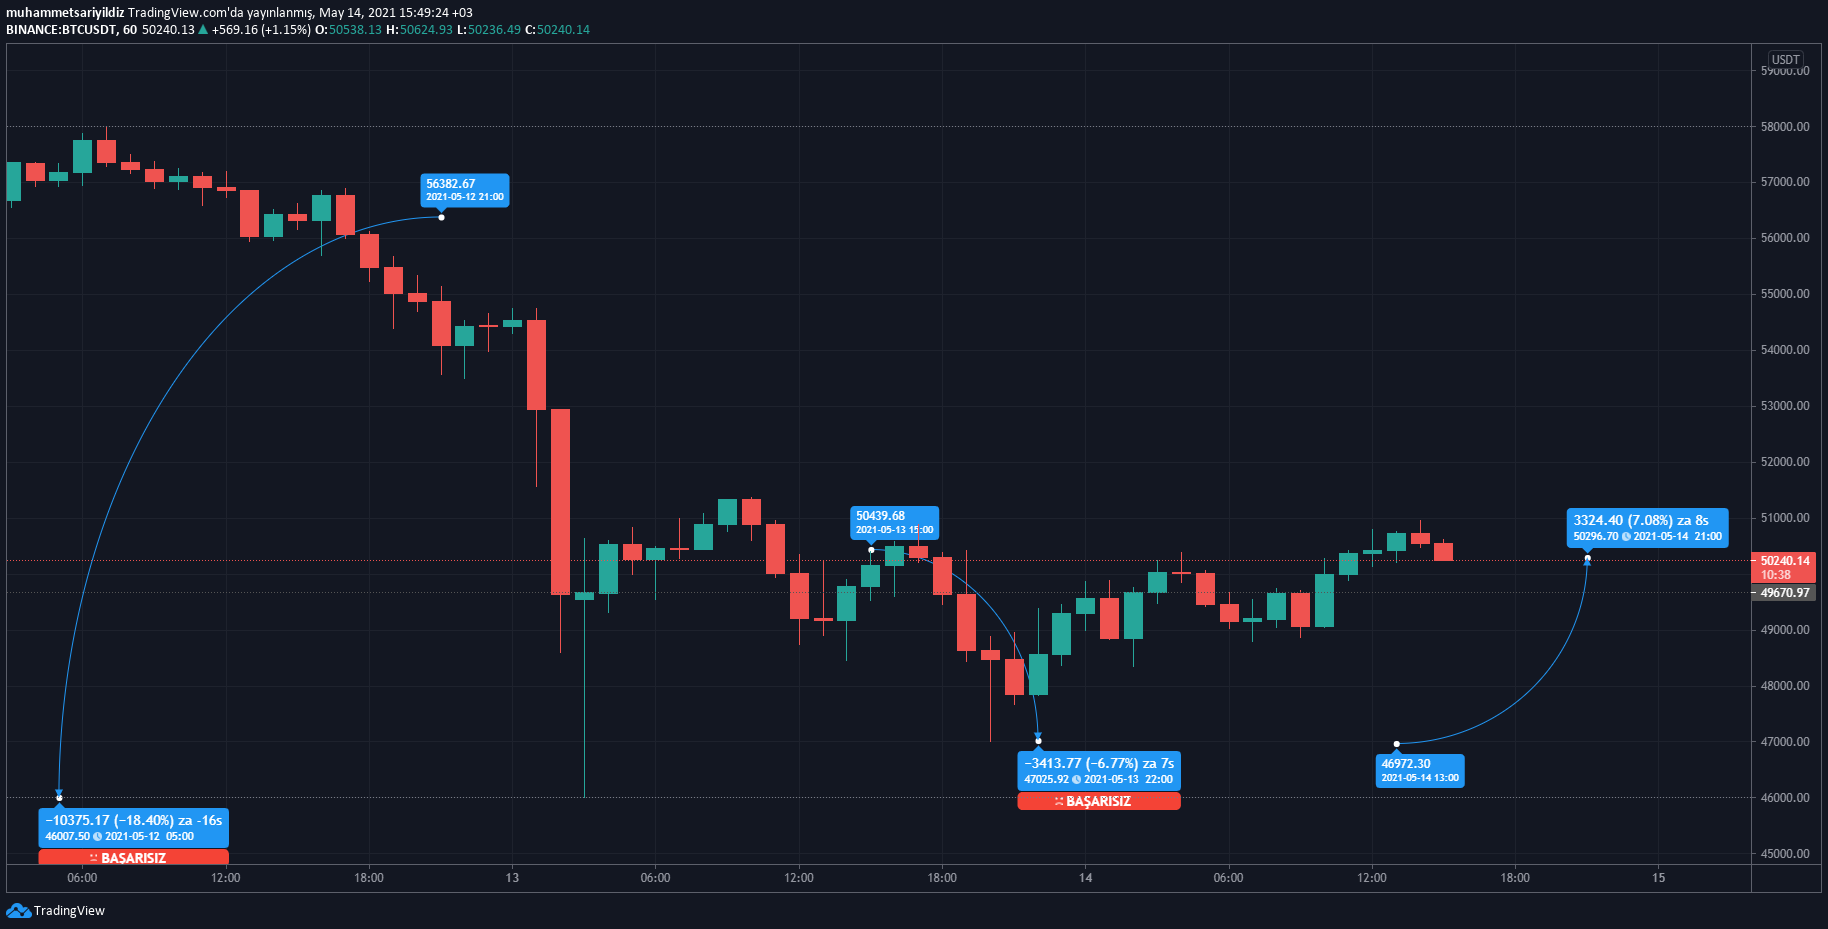Image resolution: width=1828 pixels, height=929 pixels.
Task: Click the grey 49670.97 price axis label
Action: 1784,593
